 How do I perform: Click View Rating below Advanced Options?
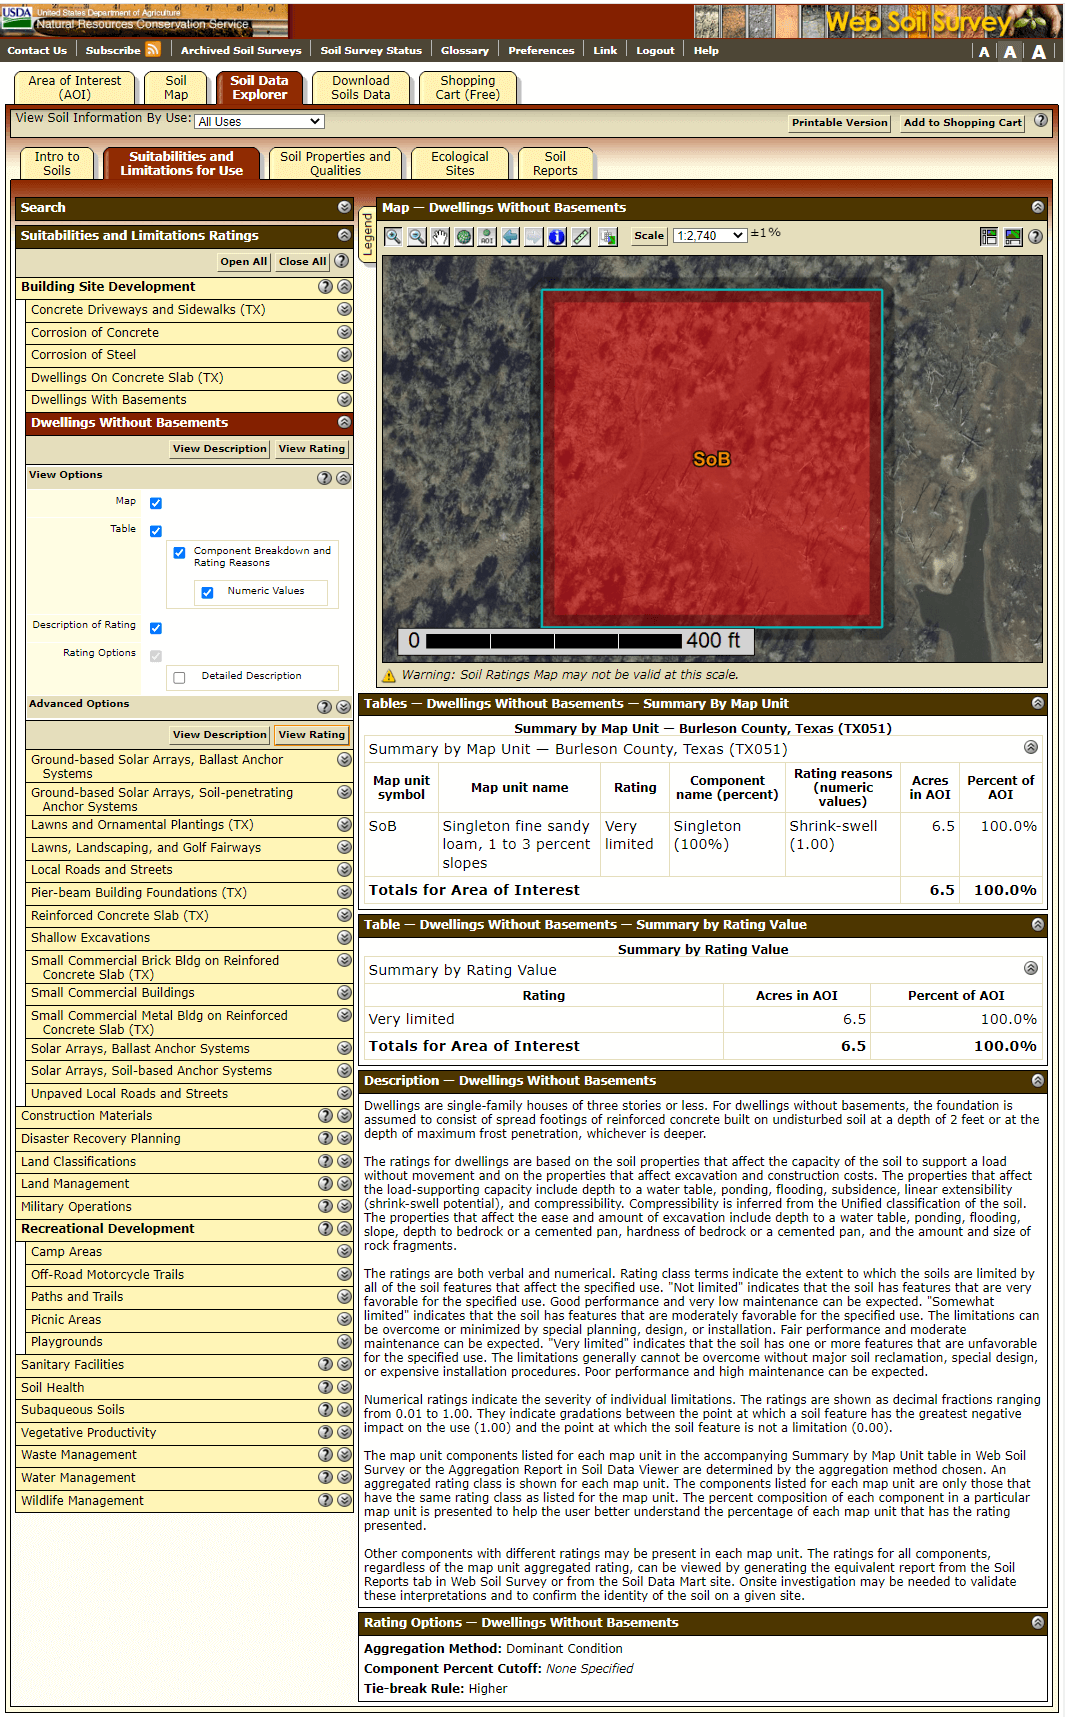point(312,735)
